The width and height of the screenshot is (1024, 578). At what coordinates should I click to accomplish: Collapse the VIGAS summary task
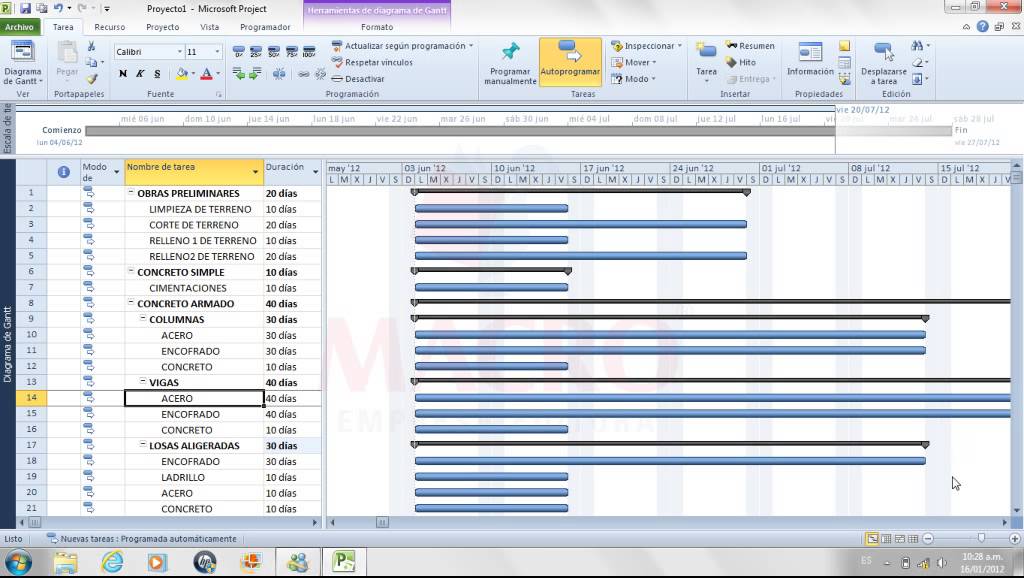click(142, 381)
